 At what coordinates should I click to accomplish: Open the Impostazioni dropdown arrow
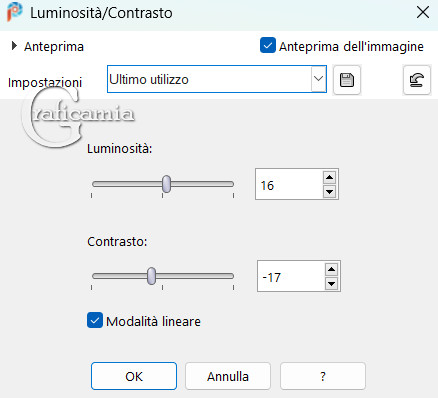coord(318,79)
